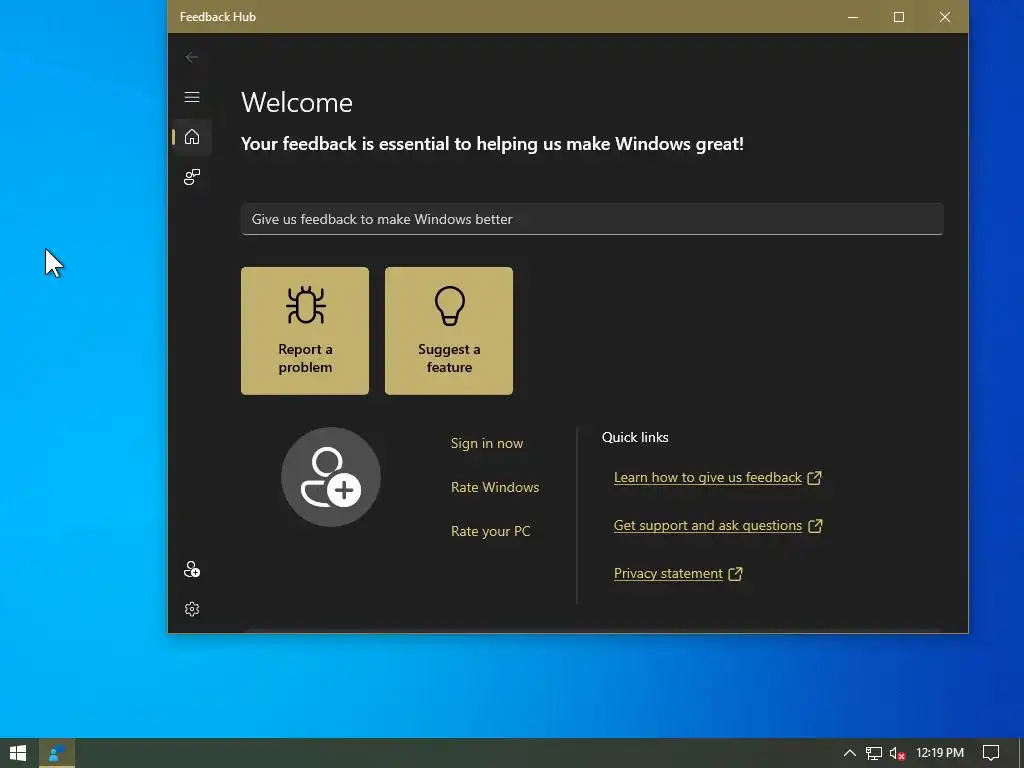The height and width of the screenshot is (768, 1024).
Task: Click the back arrow at top left
Action: (x=191, y=57)
